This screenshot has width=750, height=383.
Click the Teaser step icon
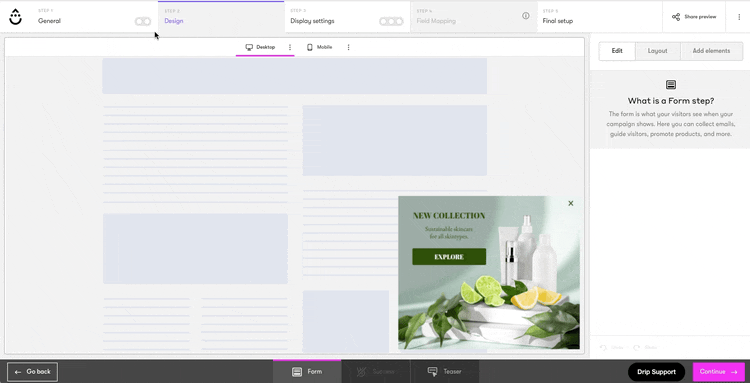[x=432, y=372]
